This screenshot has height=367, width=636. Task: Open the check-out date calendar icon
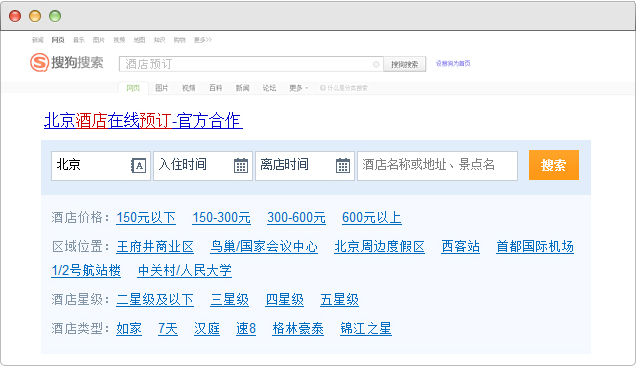343,165
